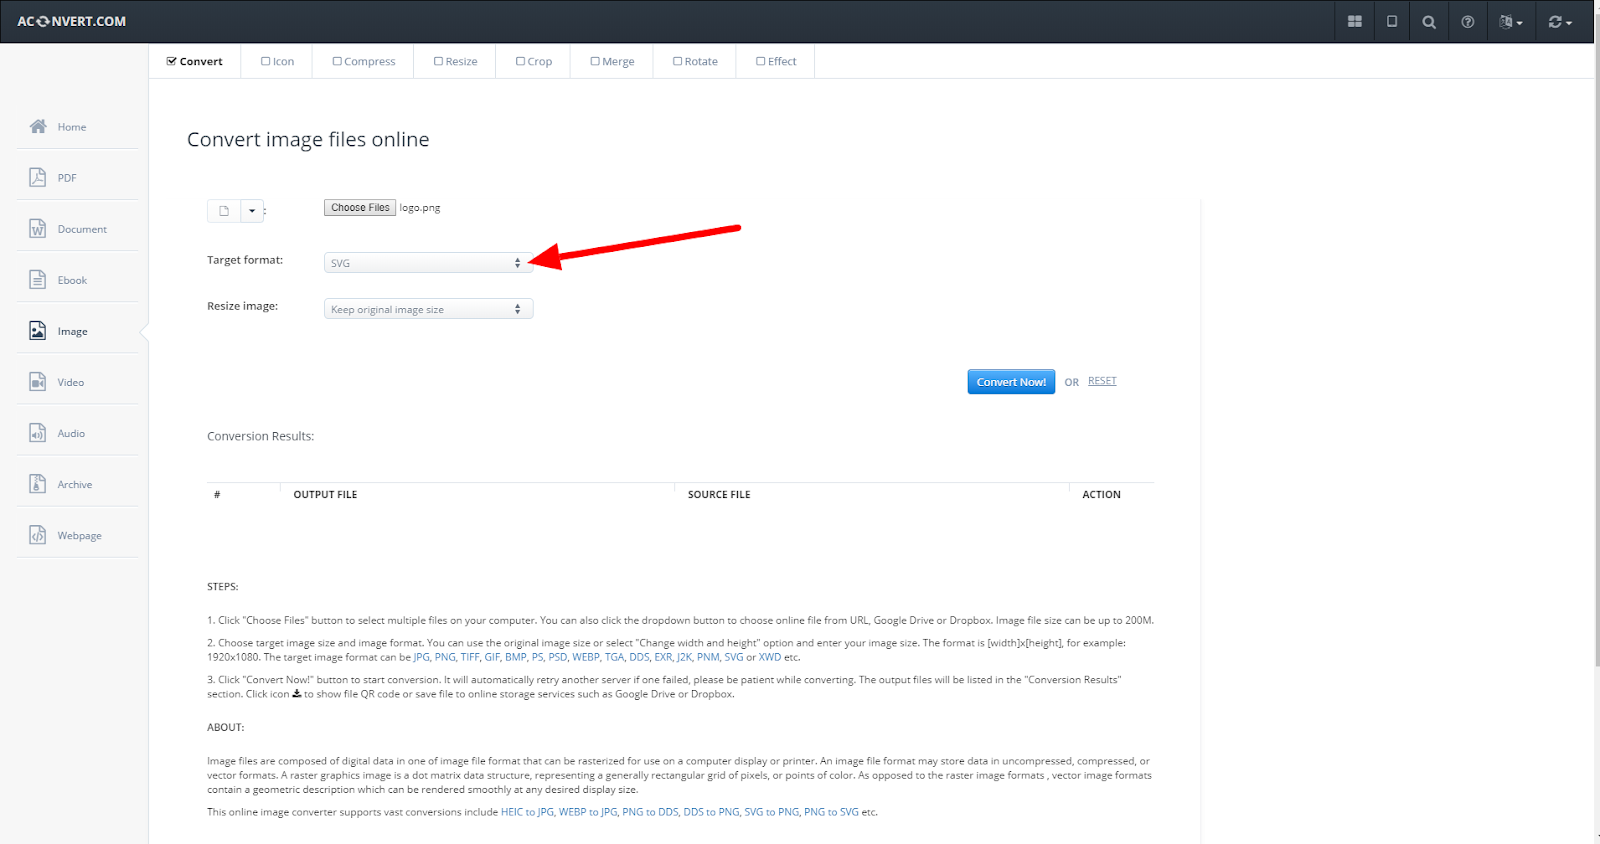This screenshot has height=844, width=1600.
Task: Click the Convert image files online heading
Action: pyautogui.click(x=308, y=140)
